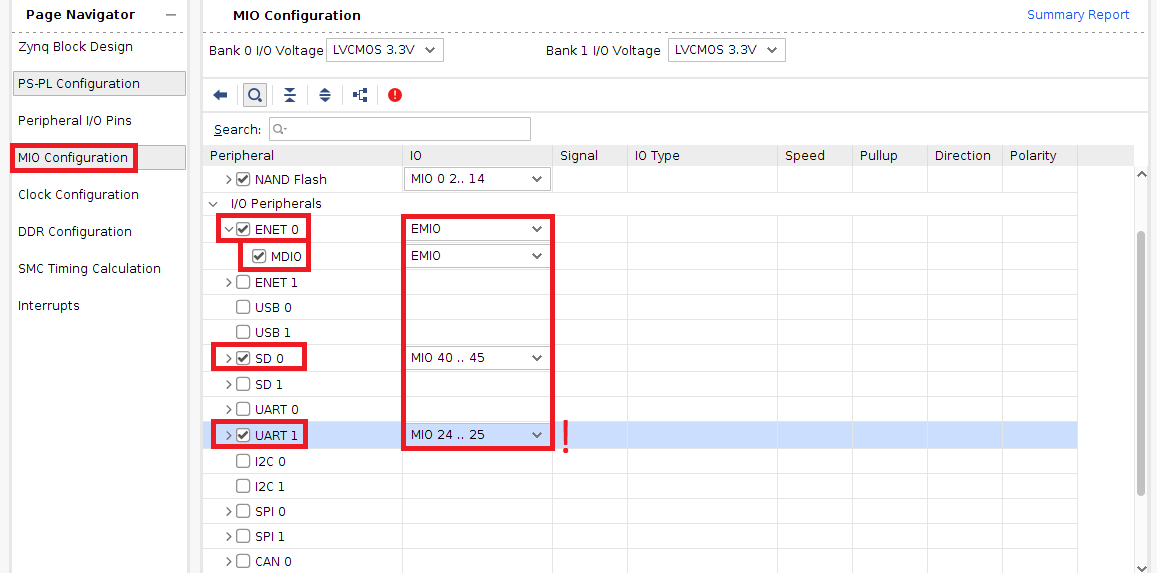1157x573 pixels.
Task: Select MIO Configuration page
Action: [x=100, y=157]
